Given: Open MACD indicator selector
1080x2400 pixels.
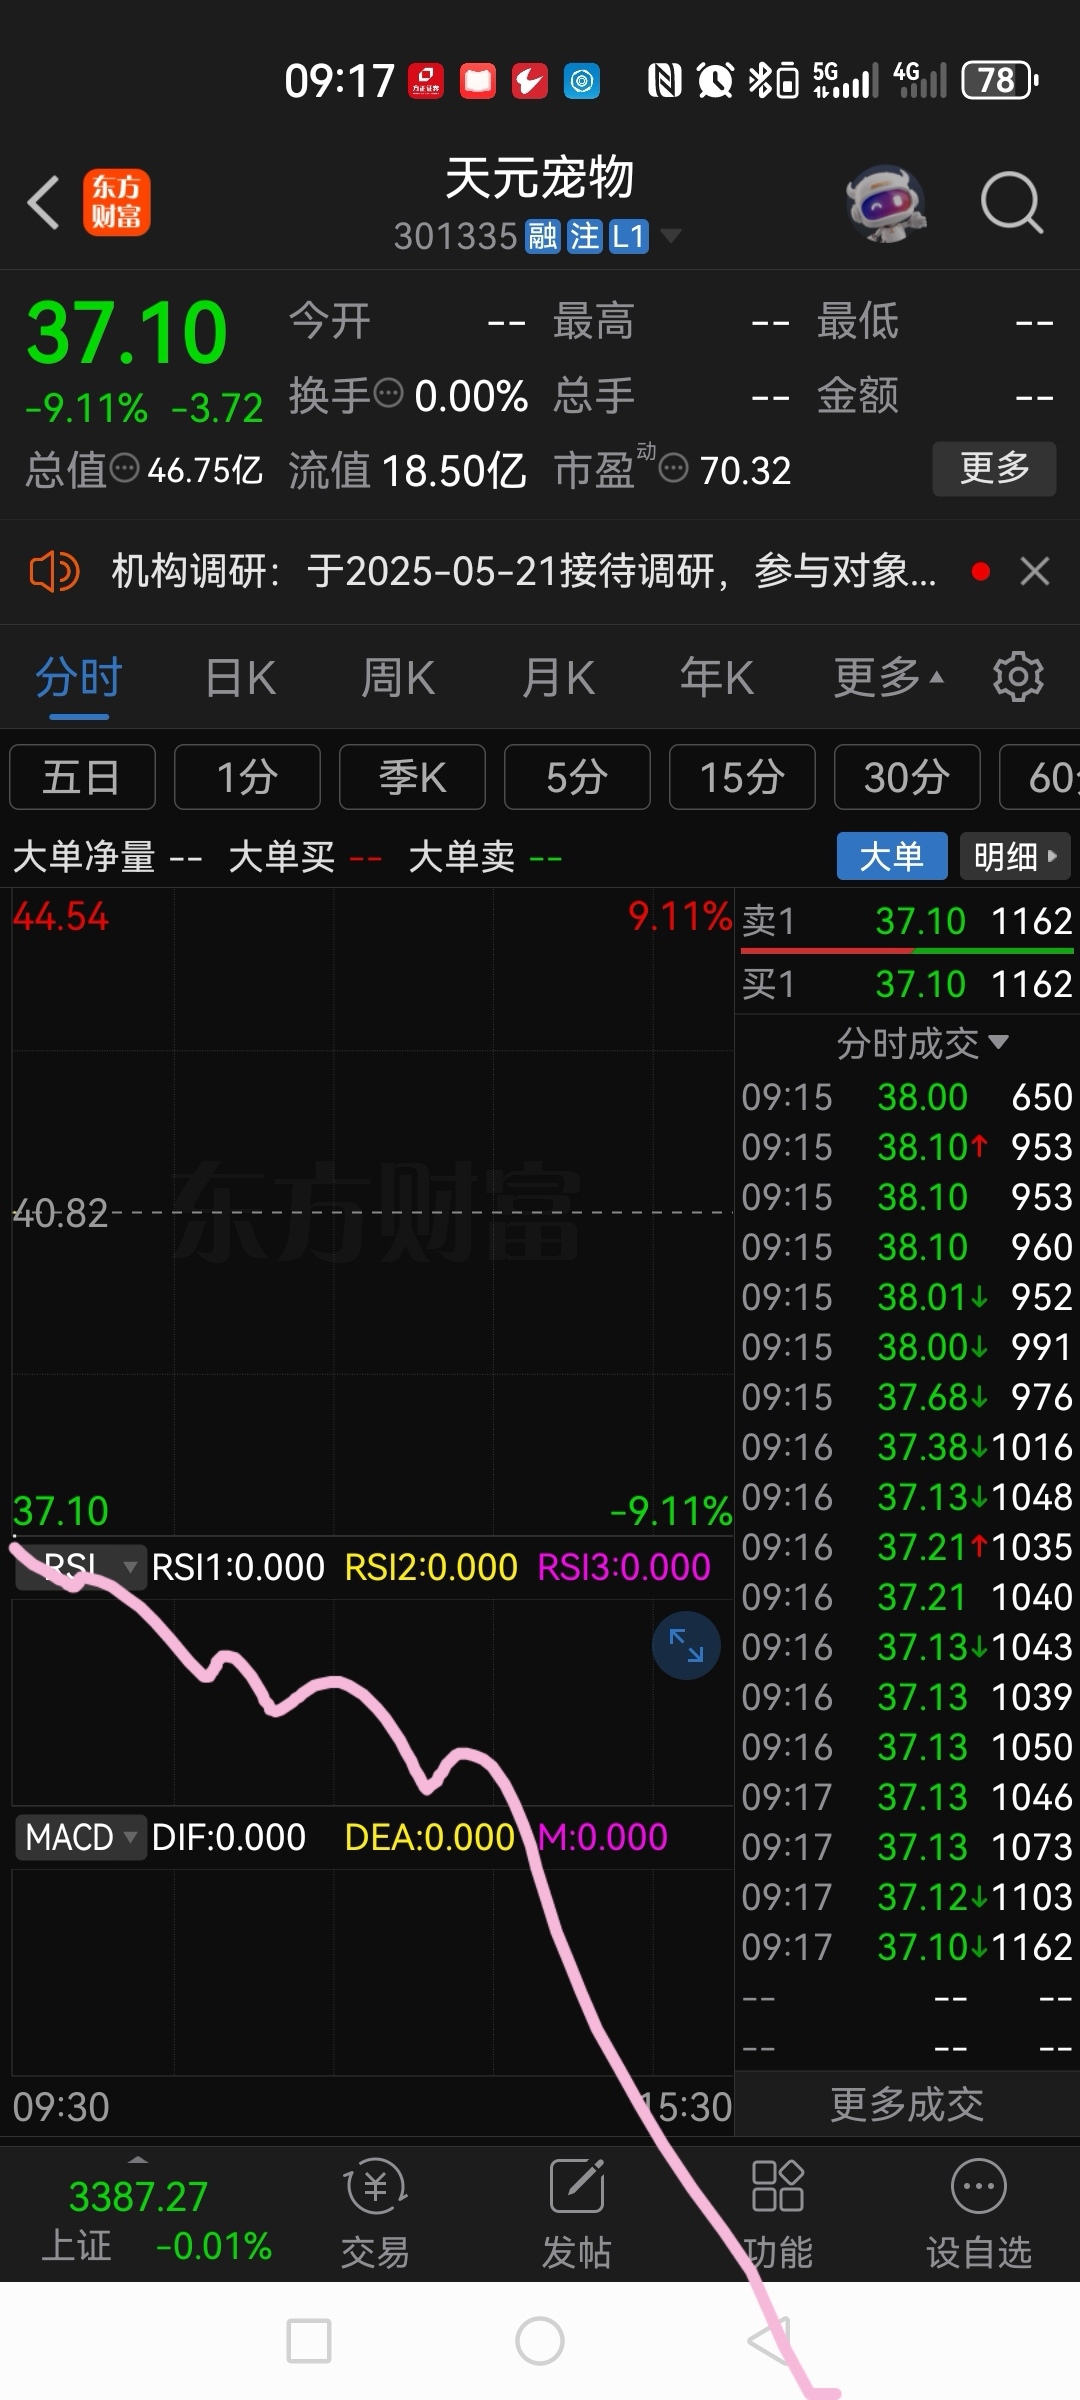Looking at the screenshot, I should 80,1837.
